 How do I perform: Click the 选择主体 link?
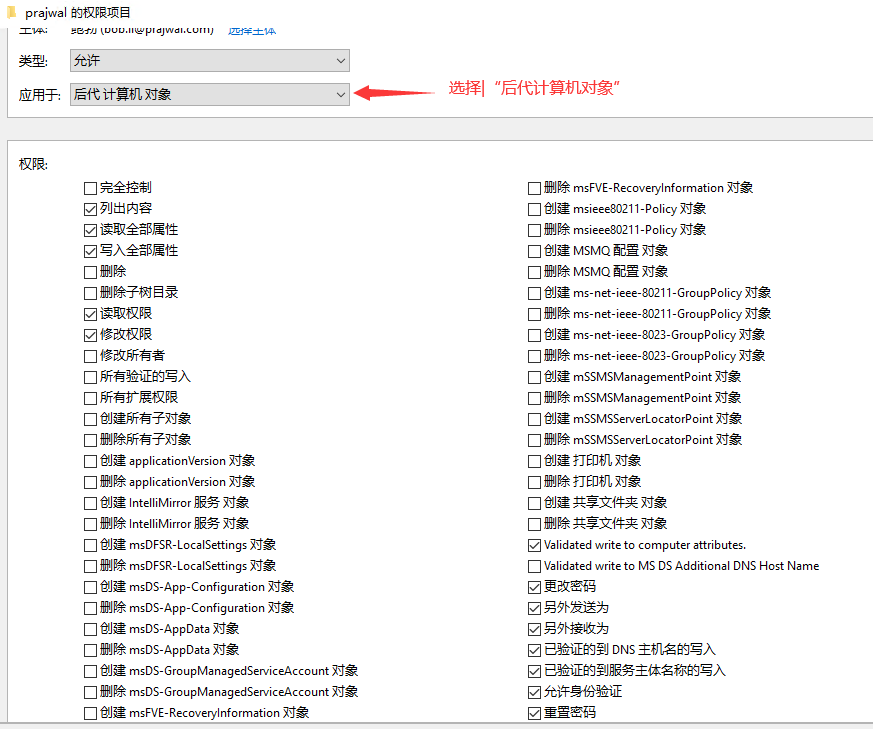252,31
